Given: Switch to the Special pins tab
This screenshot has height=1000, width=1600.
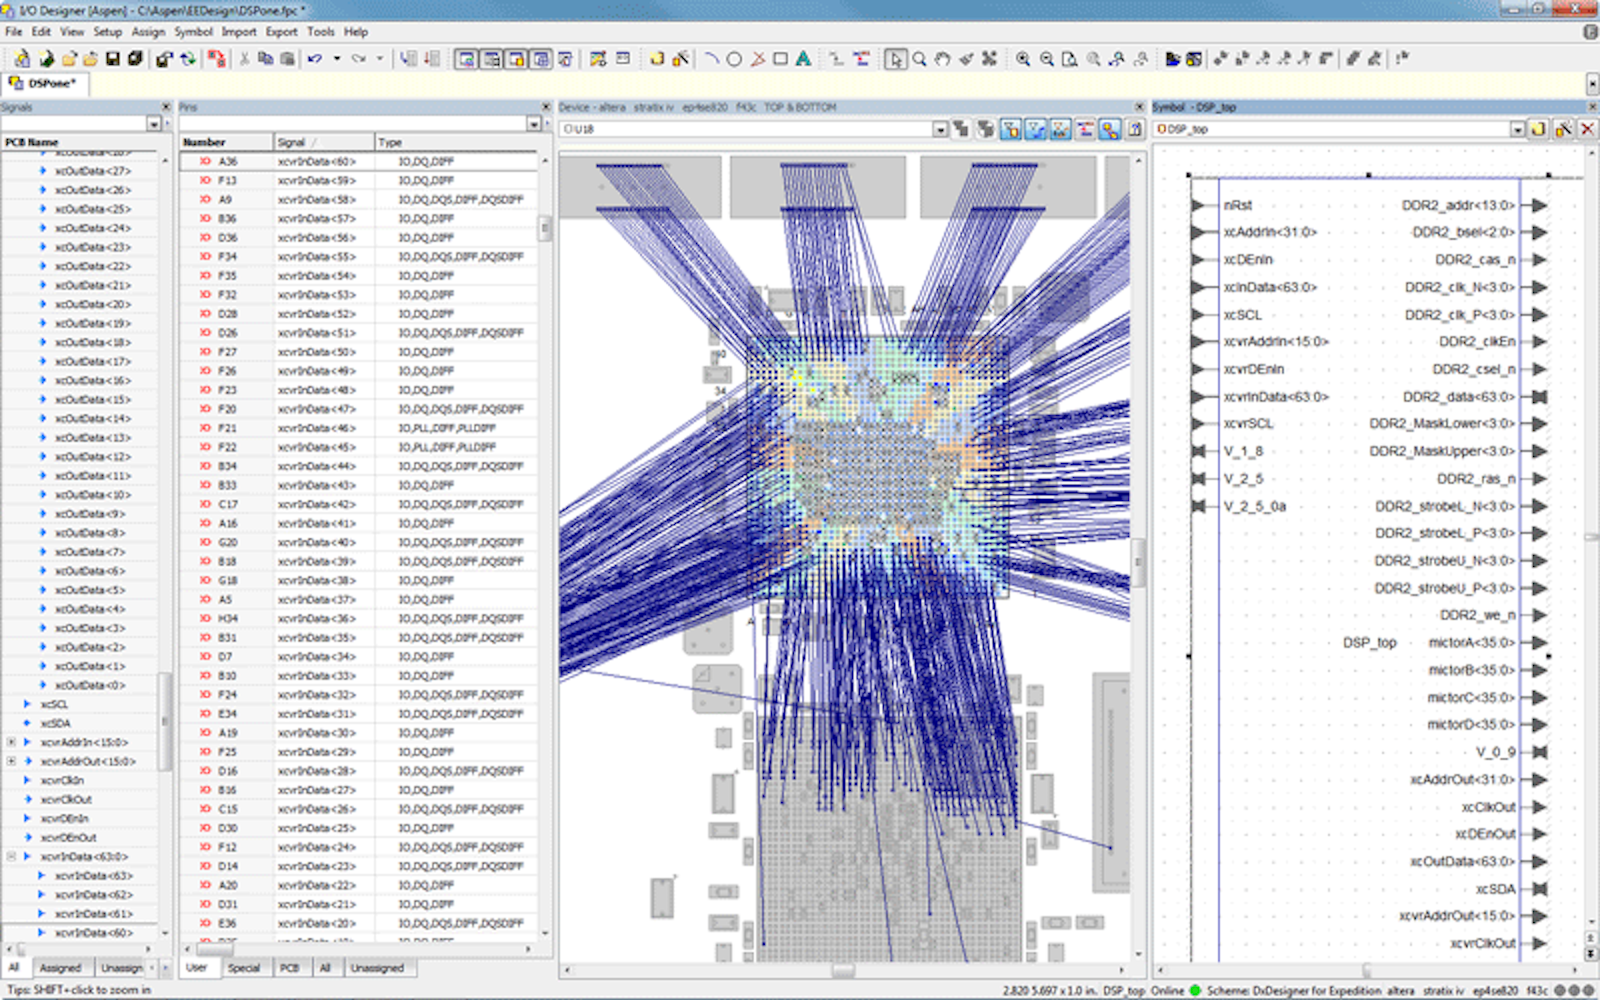Looking at the screenshot, I should pyautogui.click(x=243, y=968).
